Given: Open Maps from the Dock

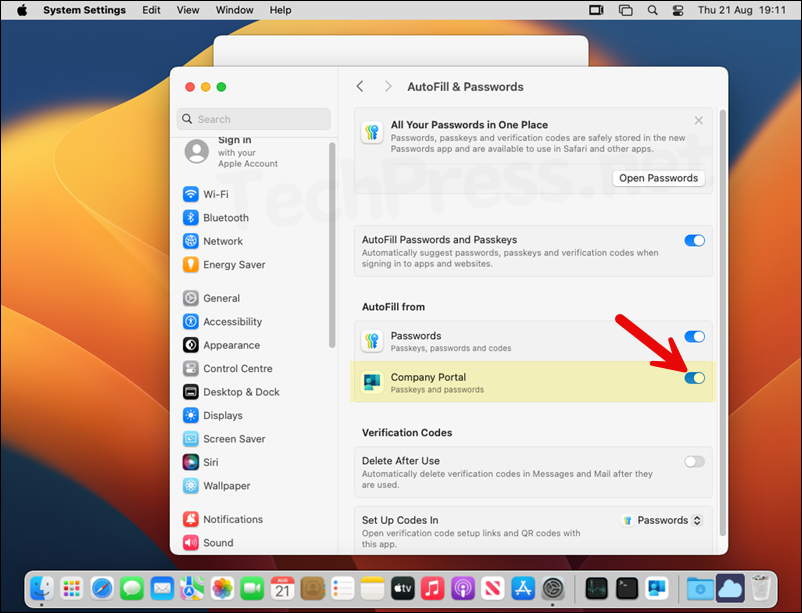Looking at the screenshot, I should 192,588.
